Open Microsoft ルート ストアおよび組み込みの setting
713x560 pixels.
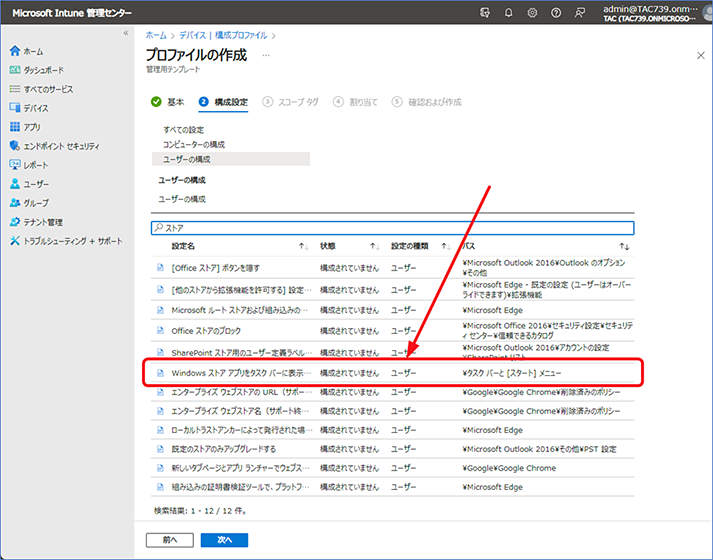coord(240,310)
